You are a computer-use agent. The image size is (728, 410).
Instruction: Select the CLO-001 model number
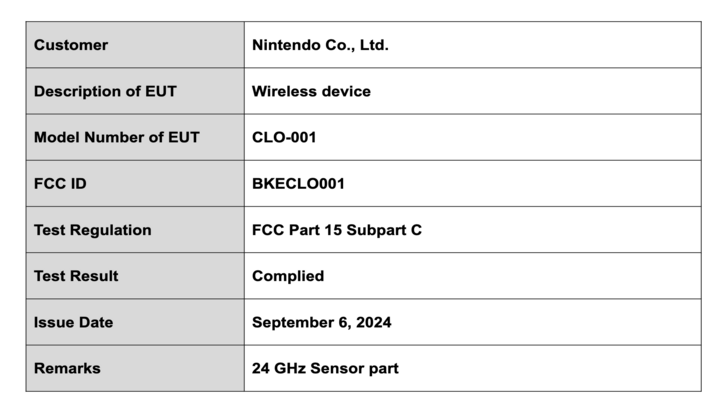click(x=284, y=137)
